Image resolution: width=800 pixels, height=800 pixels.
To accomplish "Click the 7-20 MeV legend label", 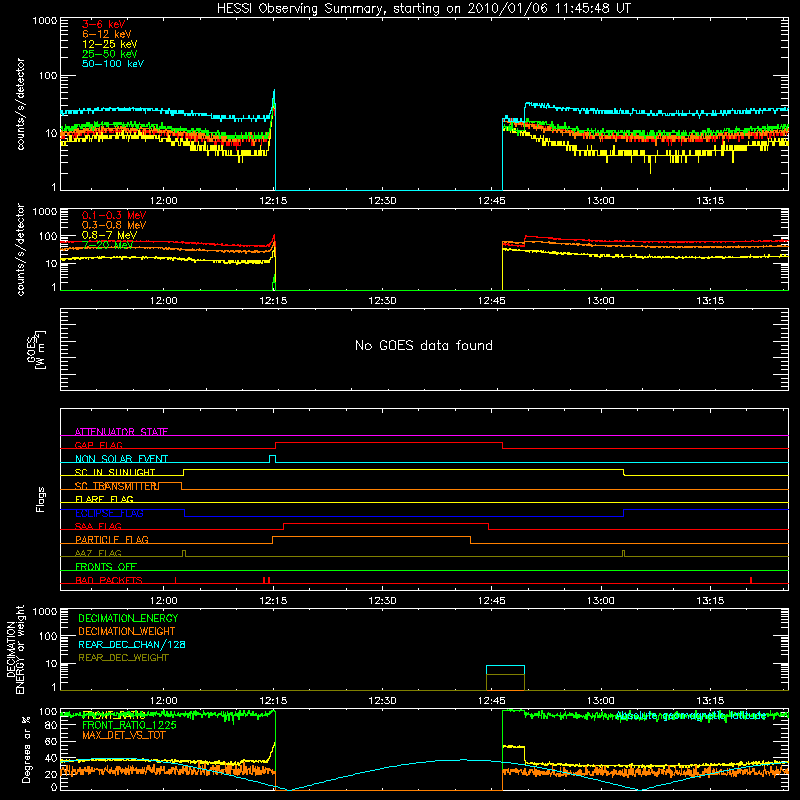I will tap(108, 245).
